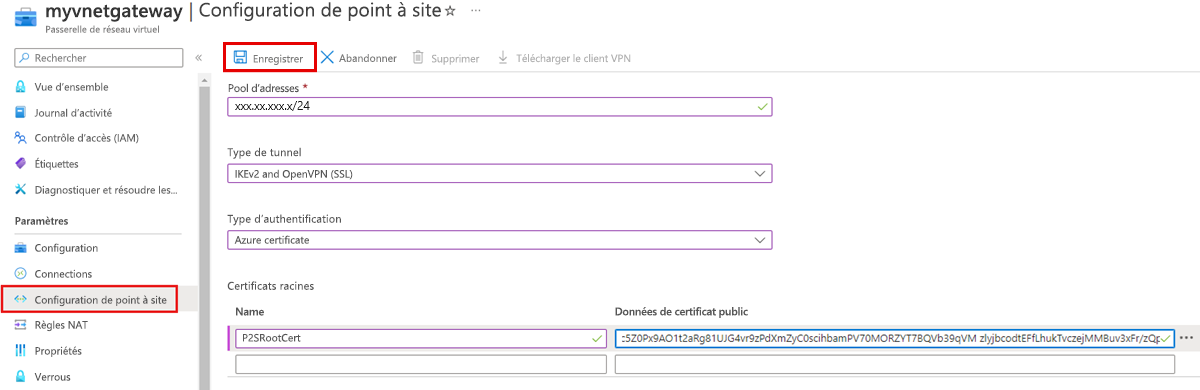This screenshot has width=1200, height=390.
Task: Click the Certificats racines label
Action: [x=271, y=286]
